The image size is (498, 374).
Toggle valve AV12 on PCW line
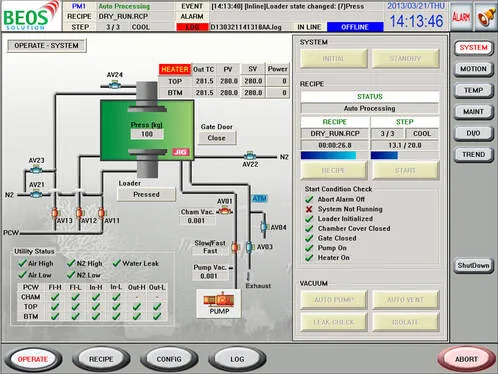(x=79, y=213)
